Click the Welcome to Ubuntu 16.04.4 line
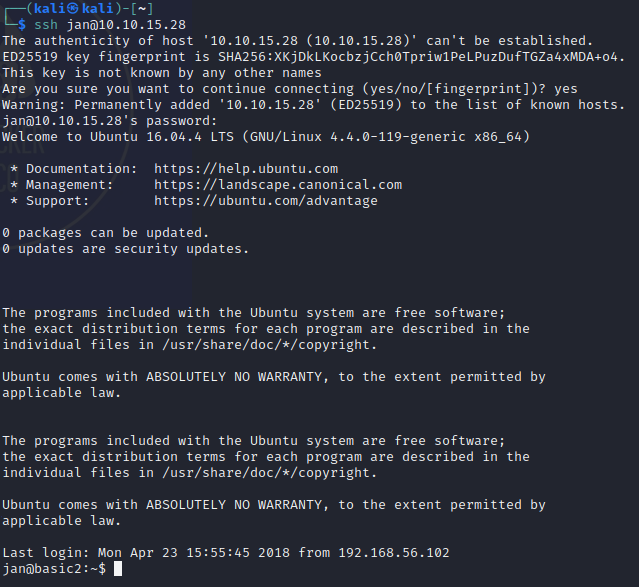 (x=266, y=136)
